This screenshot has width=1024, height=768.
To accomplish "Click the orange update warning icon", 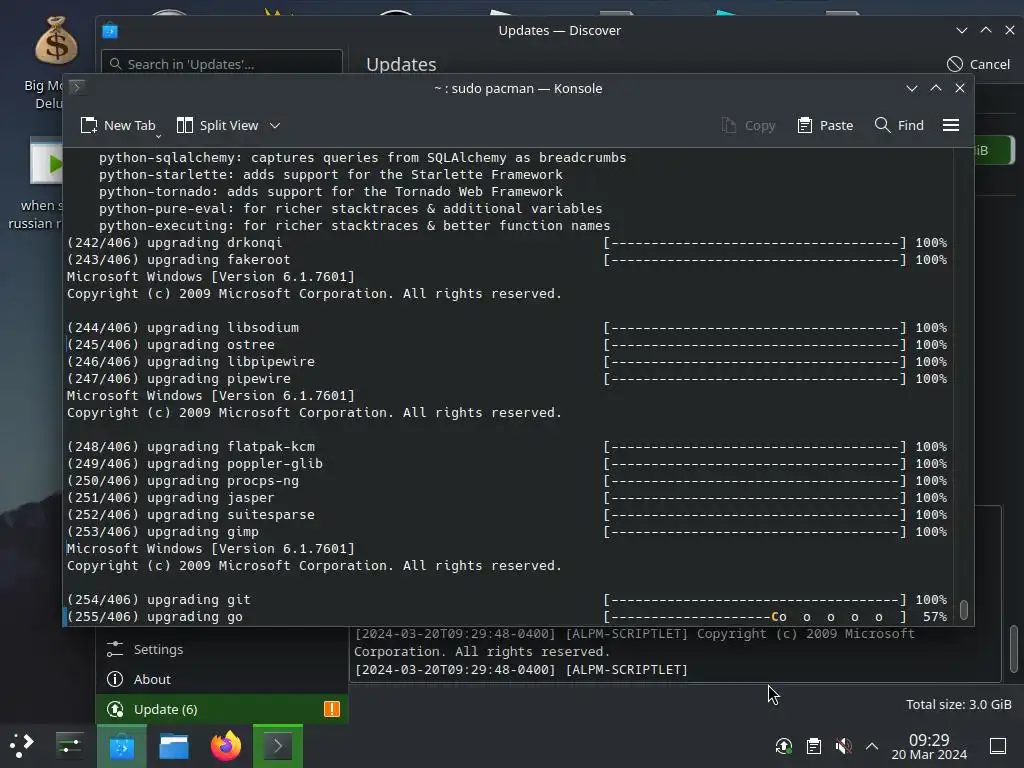I will (x=332, y=709).
